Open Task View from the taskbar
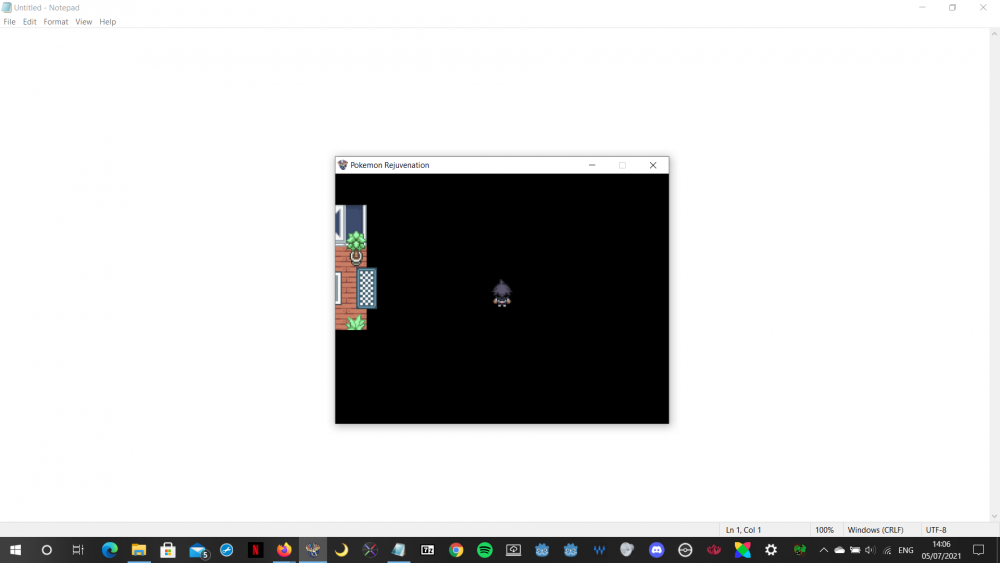This screenshot has height=563, width=1000. tap(78, 550)
